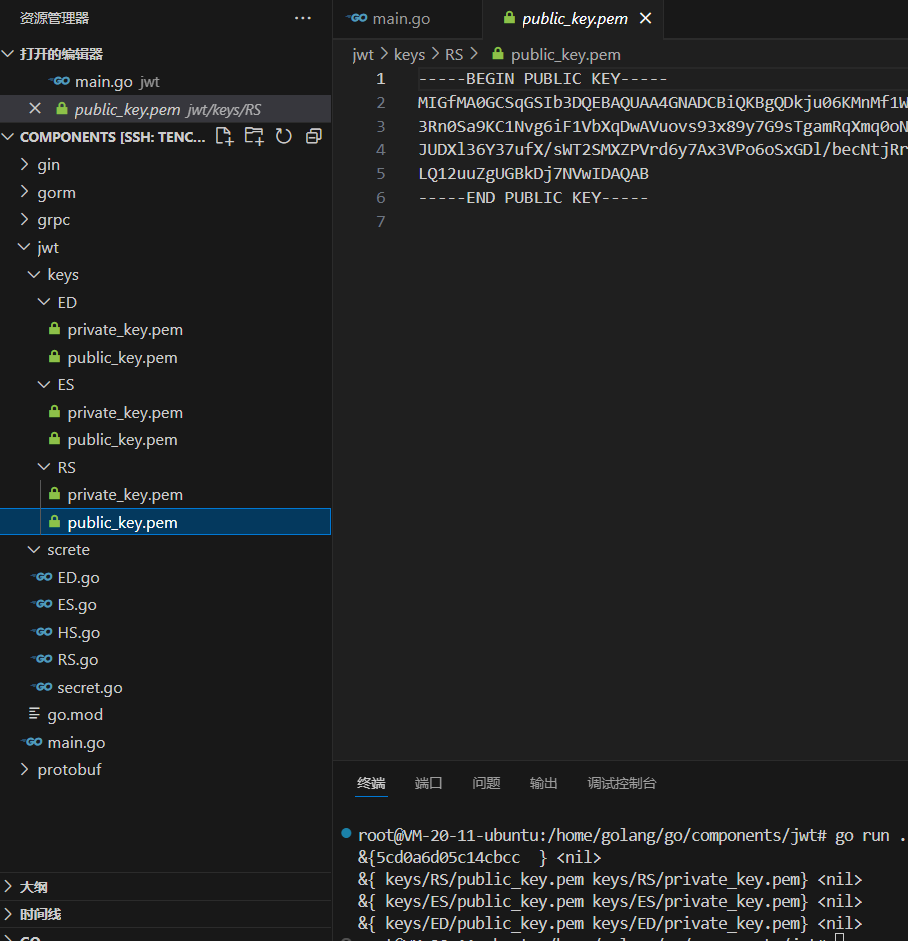Close public_key.pem in open editors list

pos(35,109)
